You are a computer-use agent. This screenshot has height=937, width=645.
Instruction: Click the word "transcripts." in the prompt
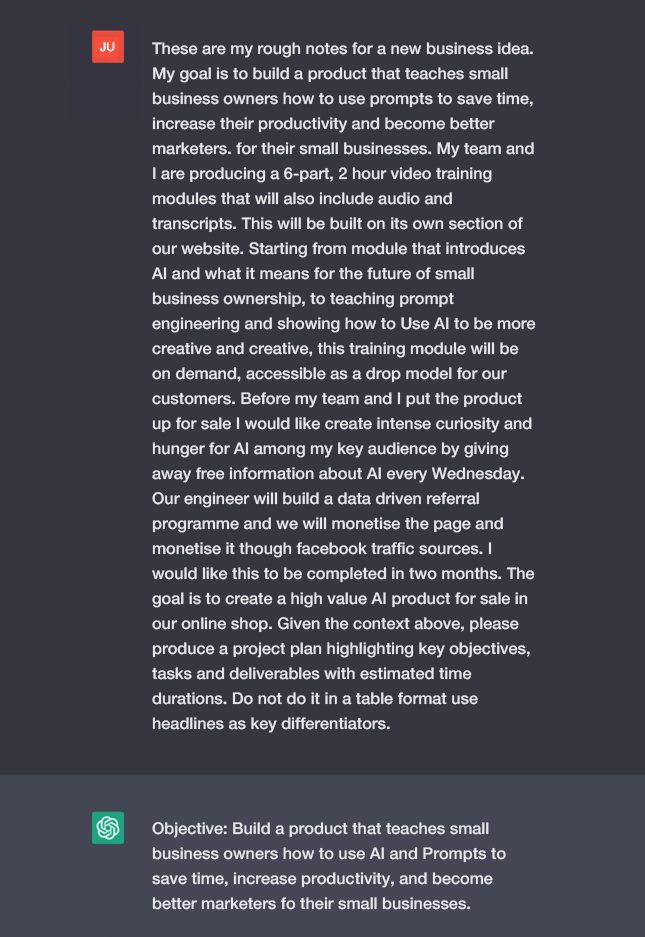click(194, 223)
